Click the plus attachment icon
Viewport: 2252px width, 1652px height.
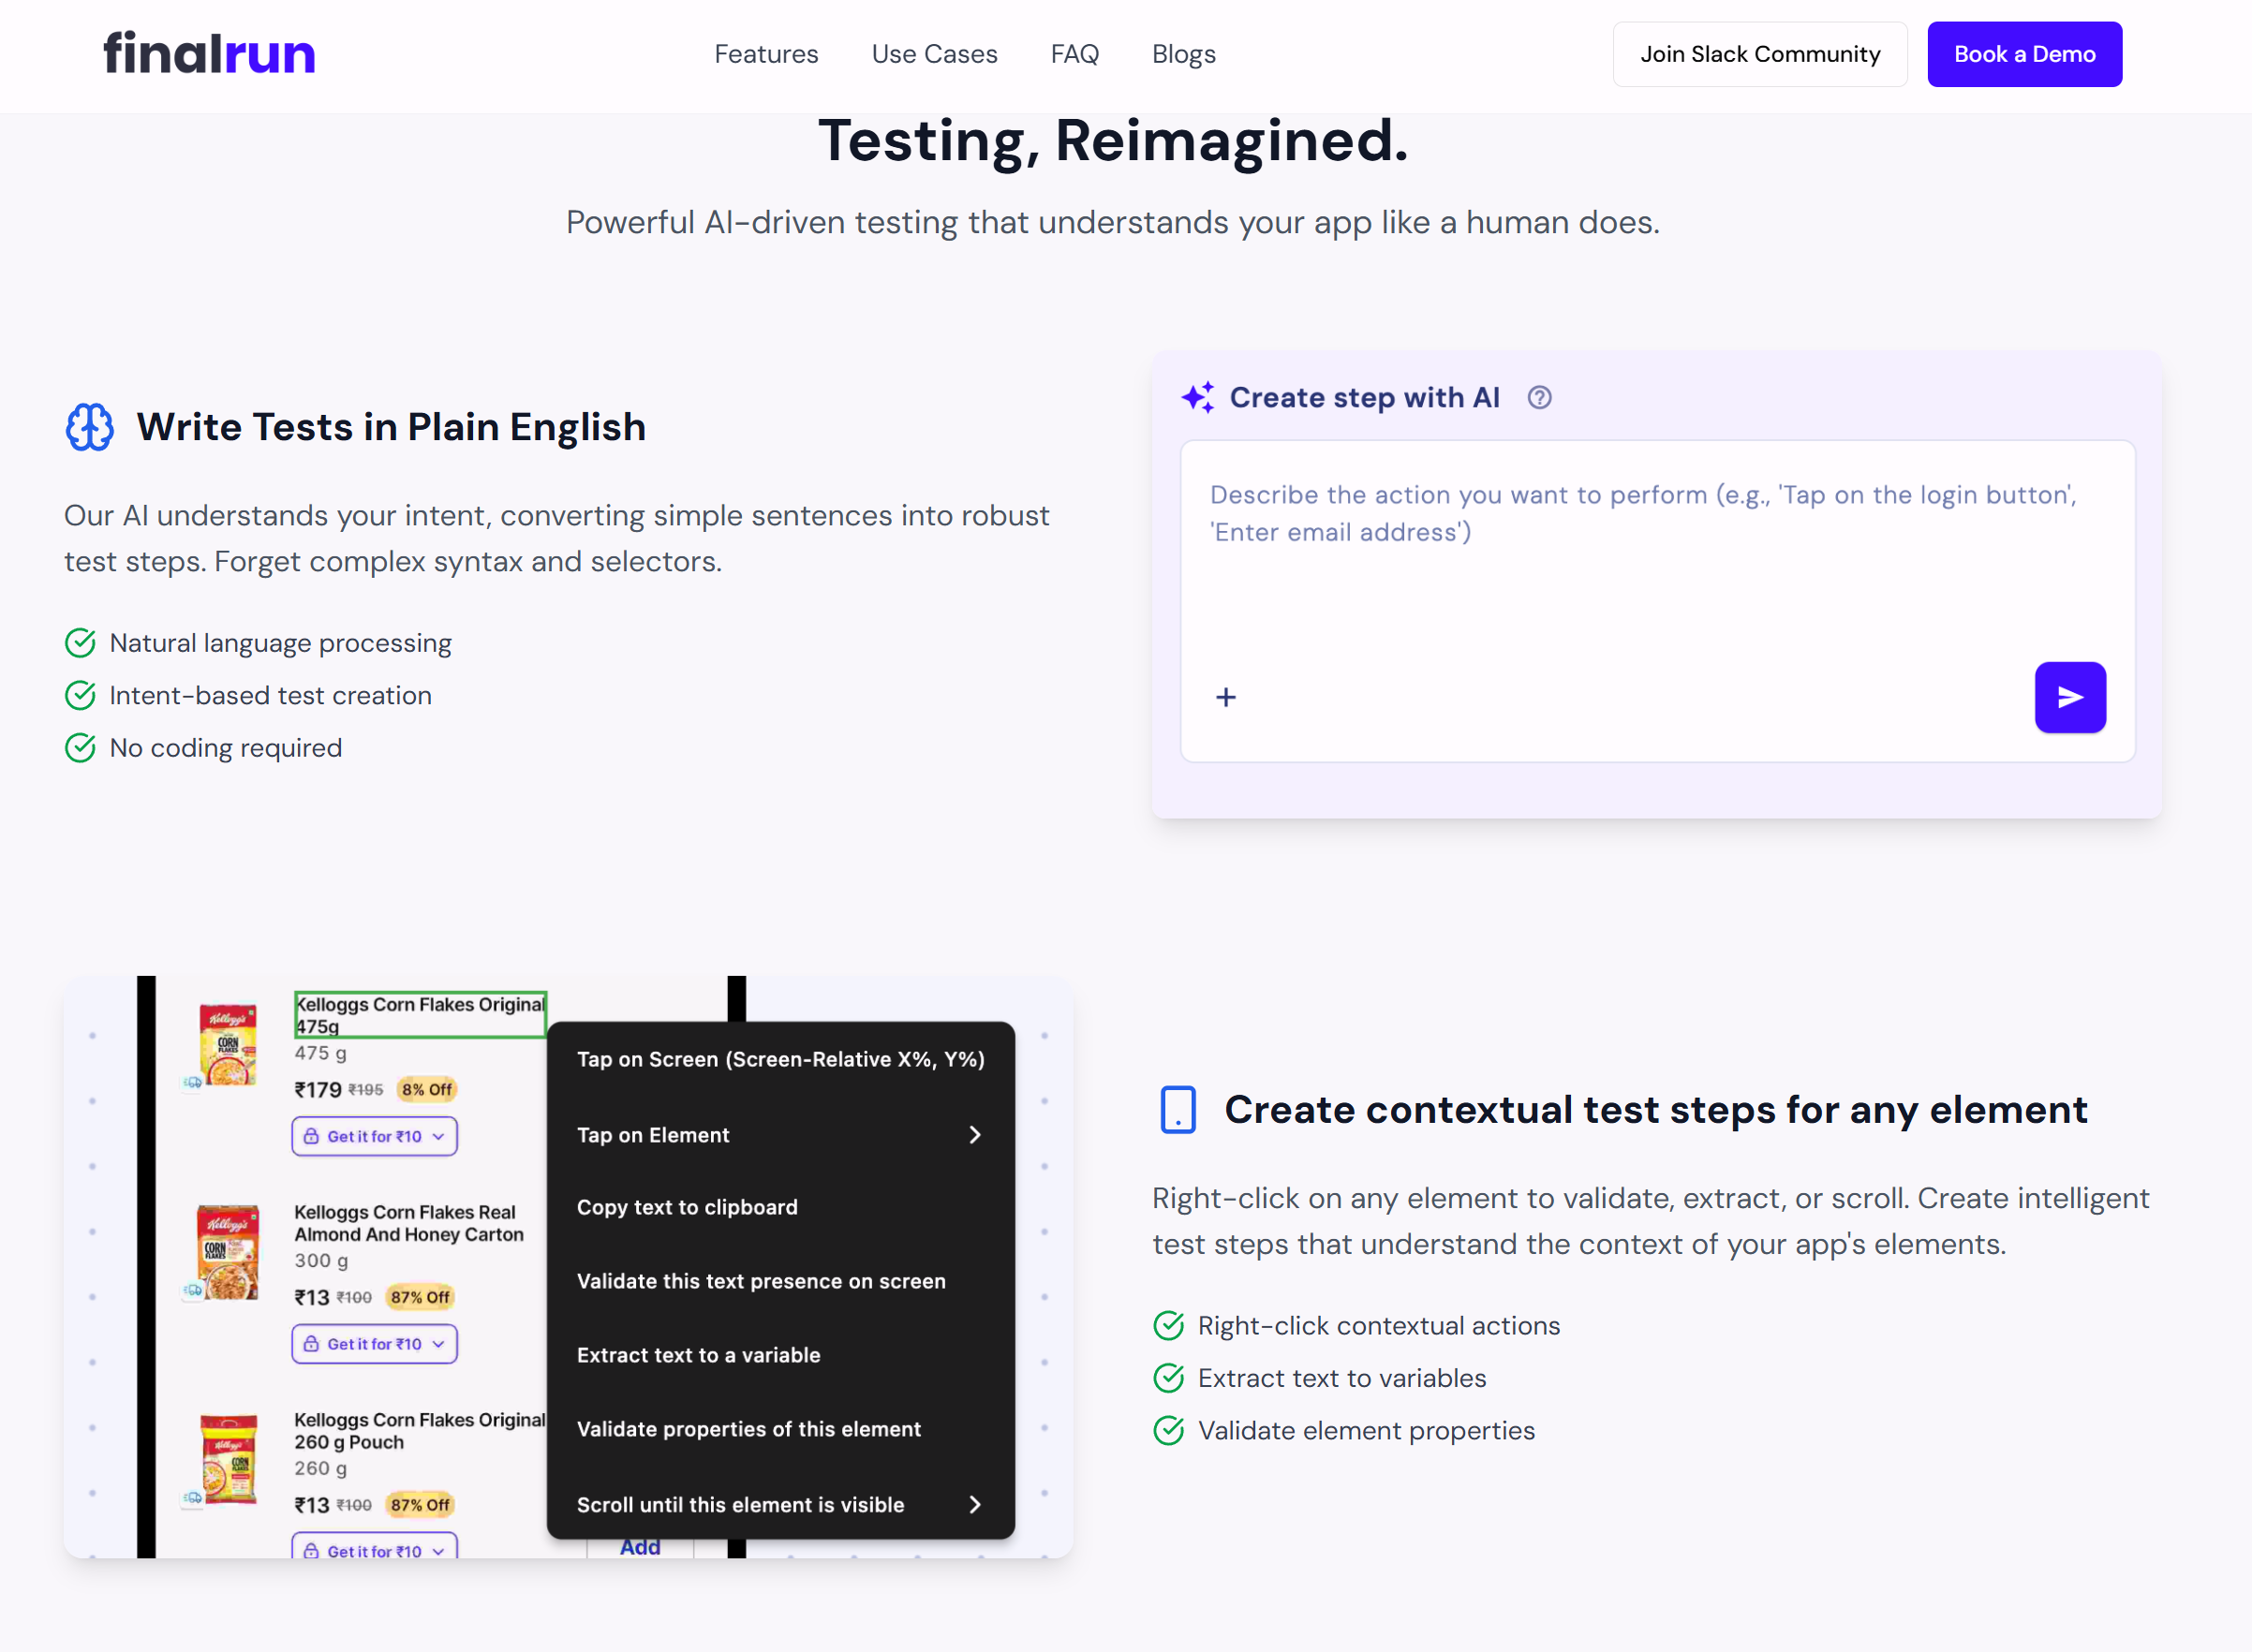pos(1225,697)
